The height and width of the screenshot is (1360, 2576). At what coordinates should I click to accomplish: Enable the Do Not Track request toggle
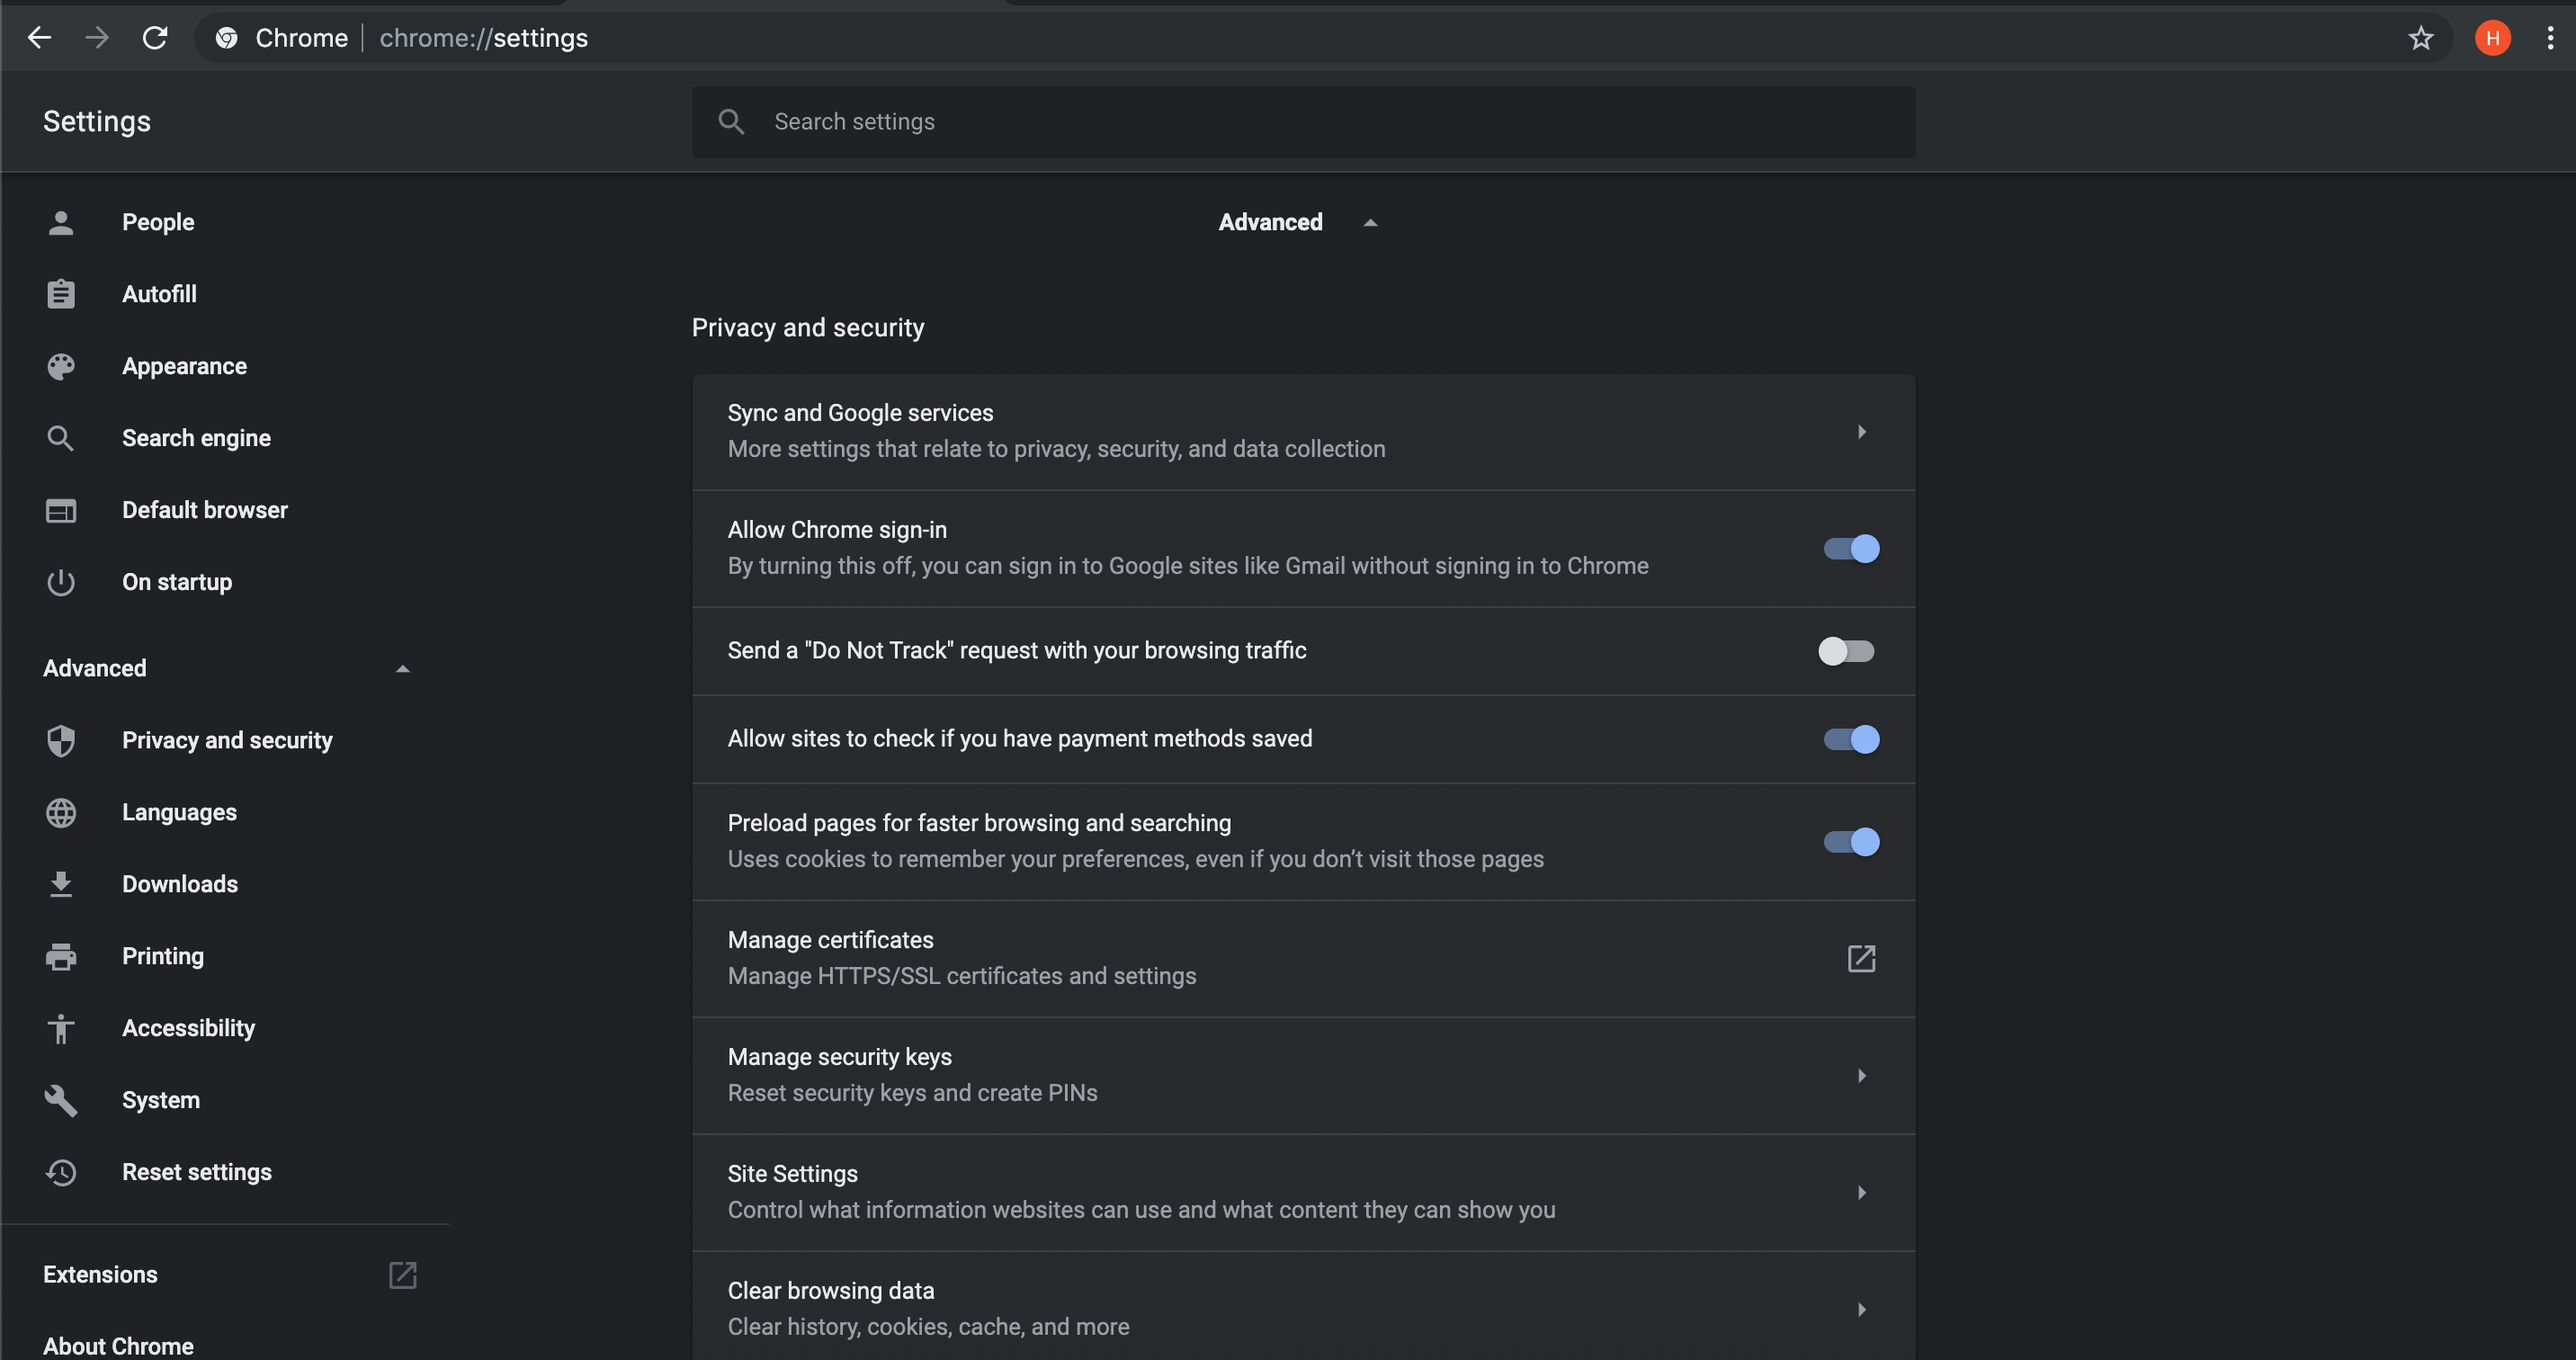tap(1846, 651)
